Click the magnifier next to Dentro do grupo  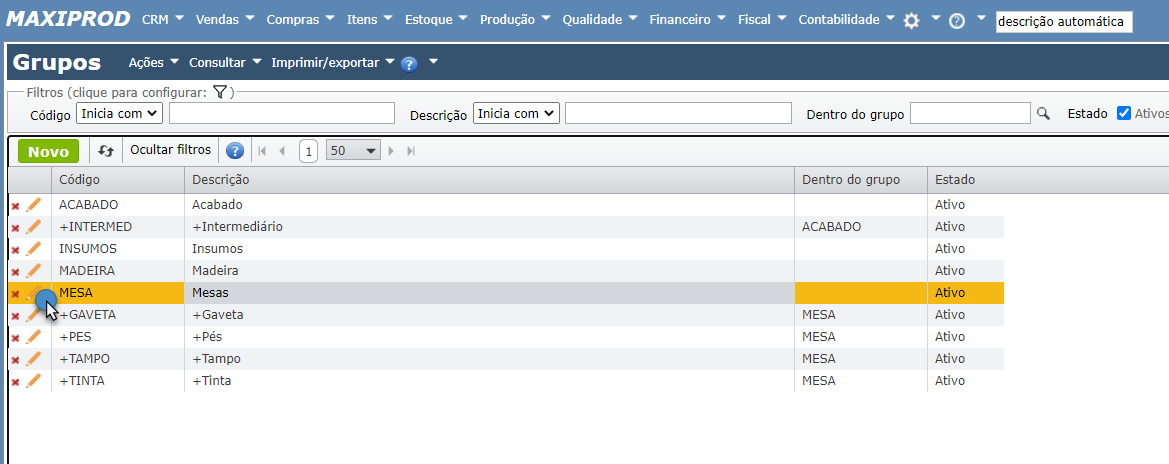(1043, 114)
